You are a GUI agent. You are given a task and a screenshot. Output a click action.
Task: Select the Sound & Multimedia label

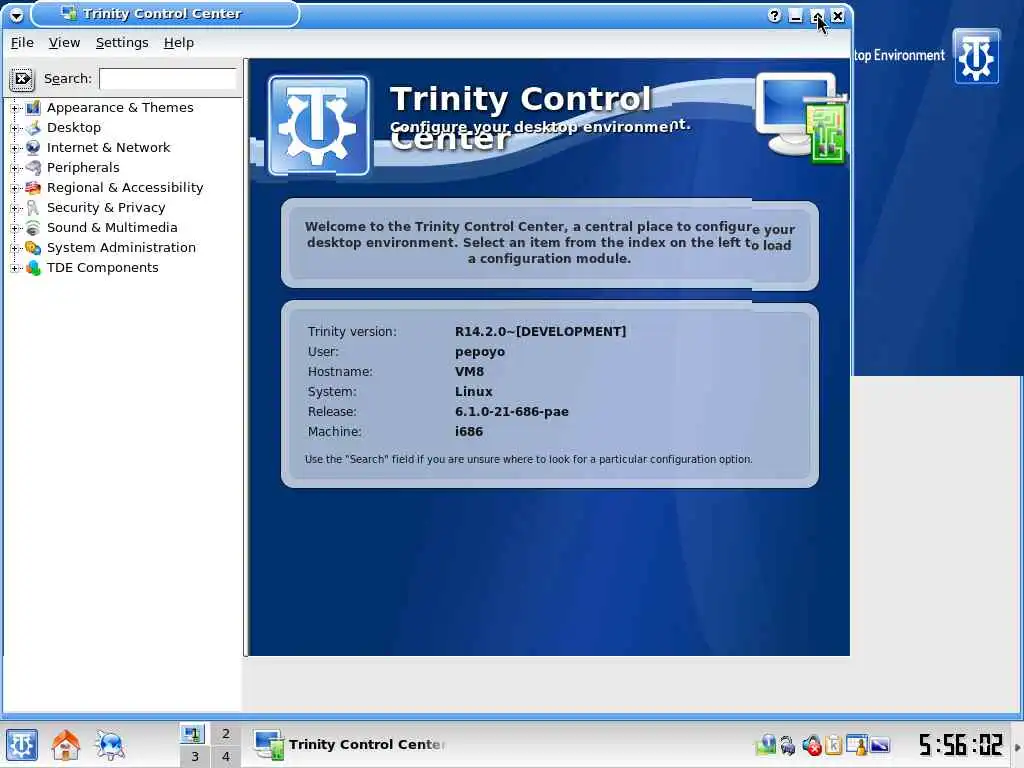[x=112, y=228]
